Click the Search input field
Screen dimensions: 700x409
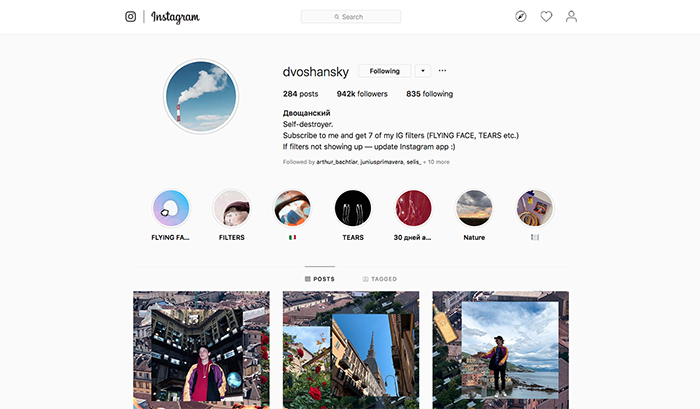pyautogui.click(x=351, y=17)
